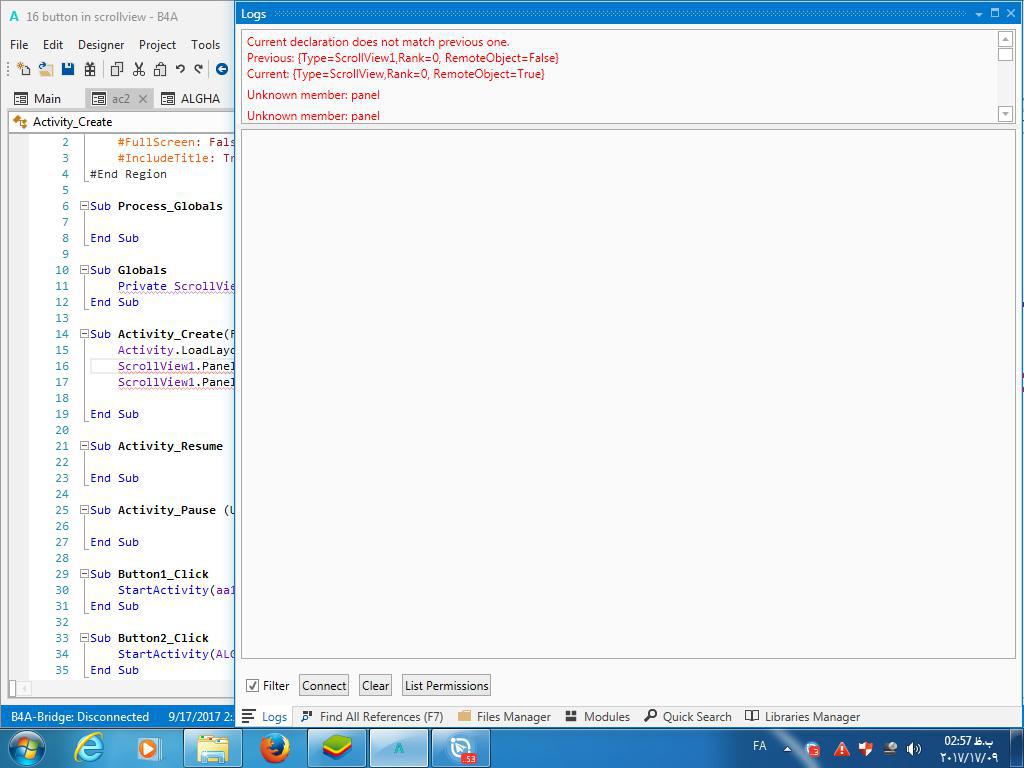Open the Logs panel window position dropdown

(x=978, y=14)
